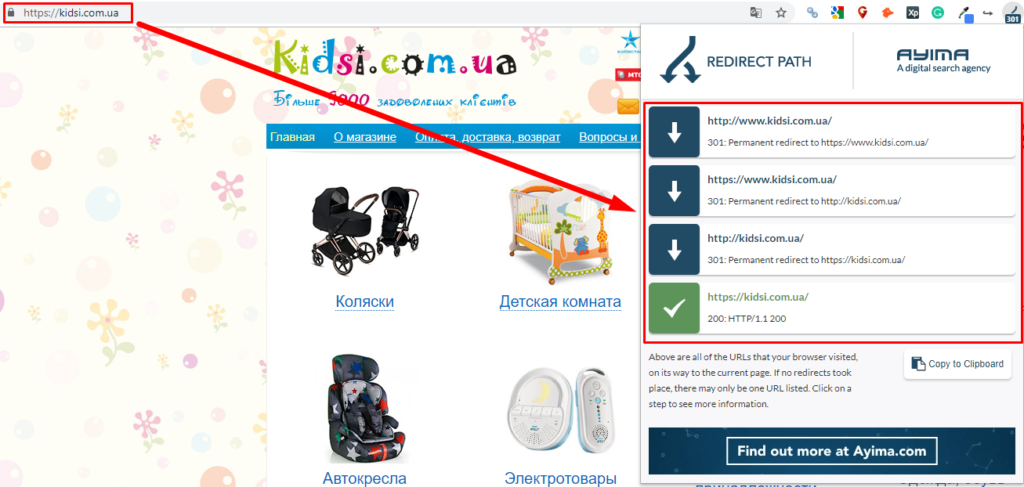Click the Google Translate icon in address bar

pyautogui.click(x=756, y=12)
